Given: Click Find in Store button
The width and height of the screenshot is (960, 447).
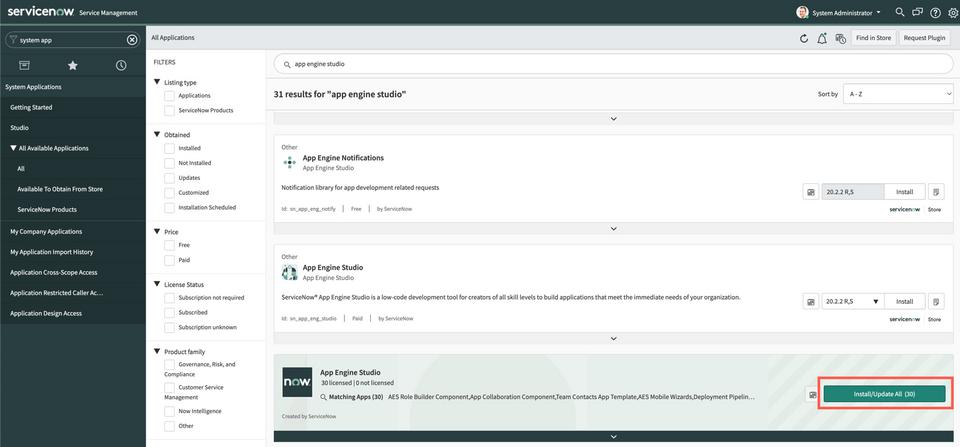Looking at the screenshot, I should (874, 38).
